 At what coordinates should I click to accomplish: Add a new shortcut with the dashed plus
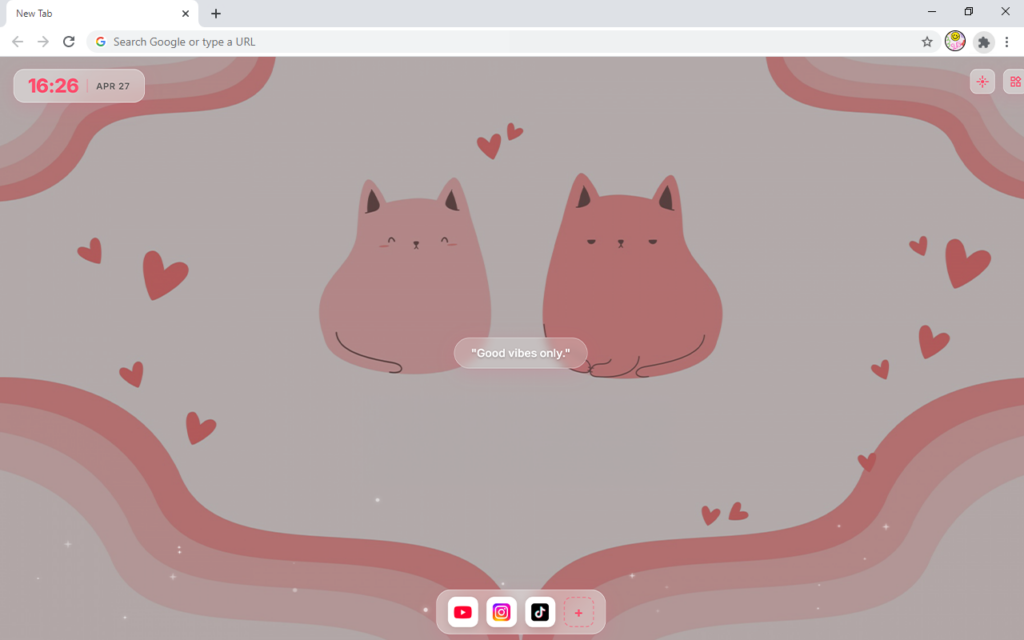click(x=578, y=612)
